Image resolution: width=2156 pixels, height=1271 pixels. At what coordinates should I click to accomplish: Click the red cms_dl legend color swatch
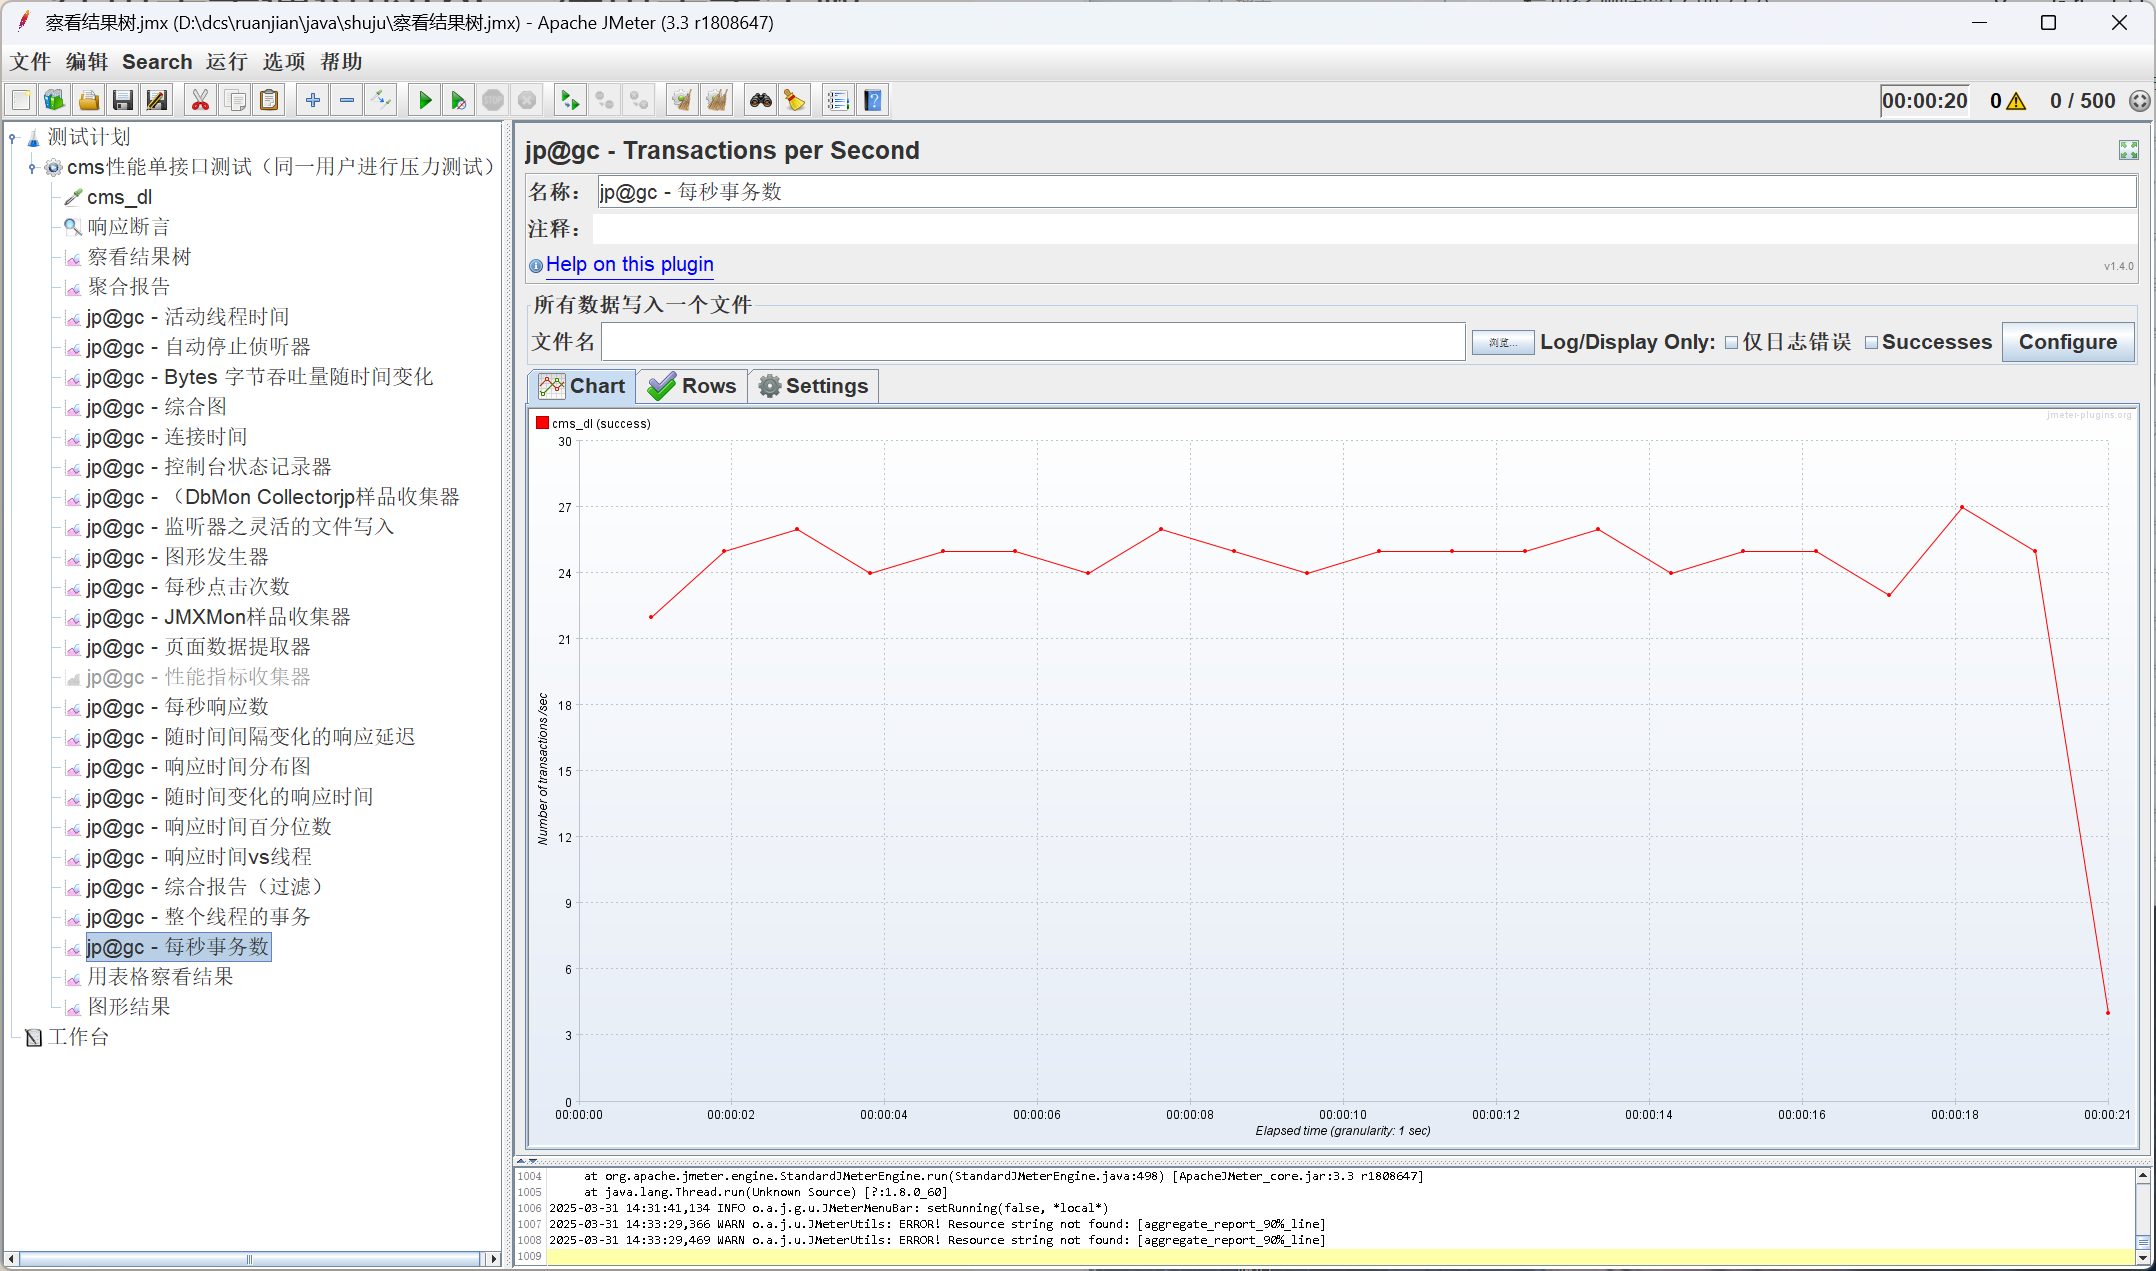click(x=542, y=423)
